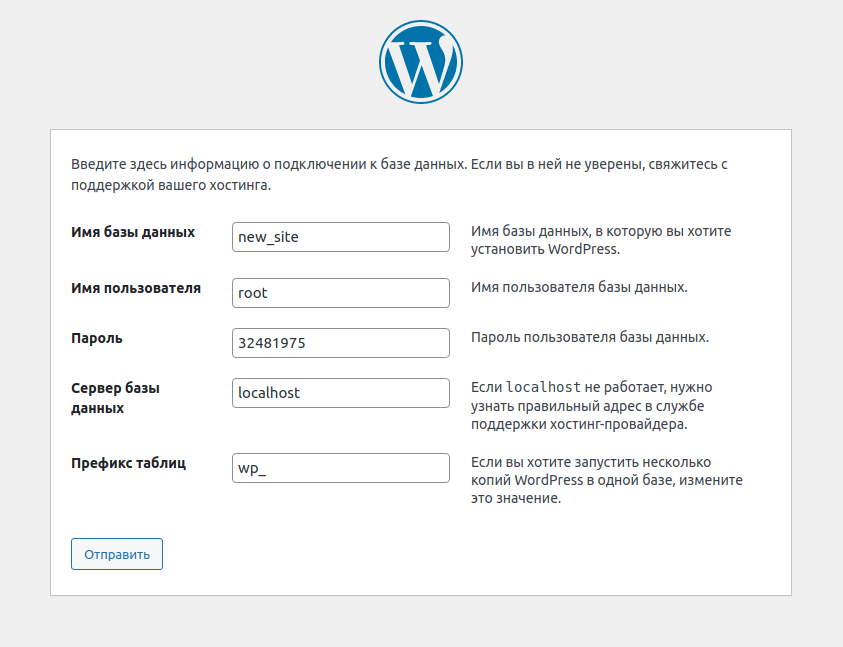
Task: Click the Имя пользователя базы данных description
Action: (579, 287)
